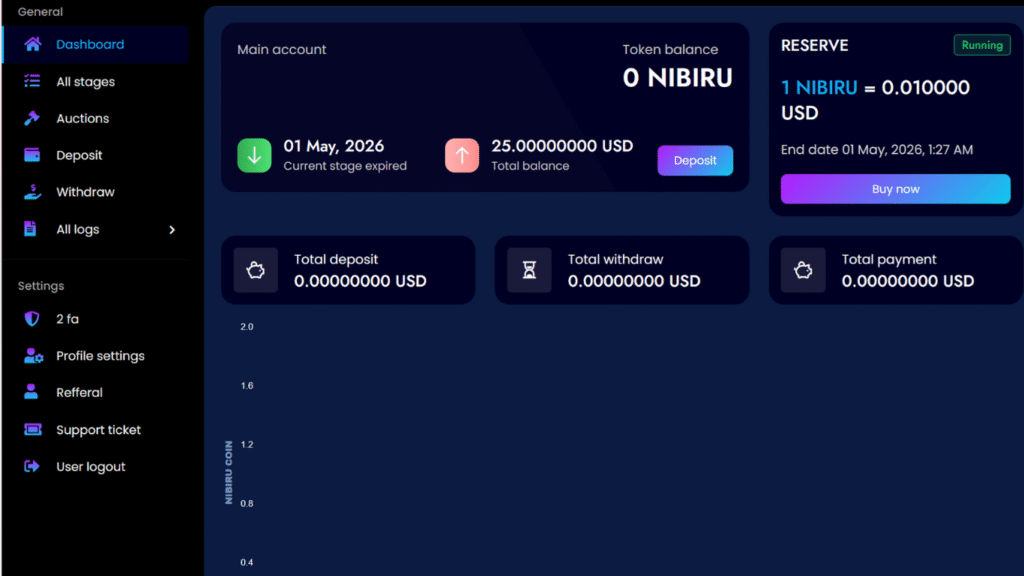This screenshot has height=576, width=1024.
Task: Click the Total withdraw hourglass icon
Action: click(x=529, y=270)
